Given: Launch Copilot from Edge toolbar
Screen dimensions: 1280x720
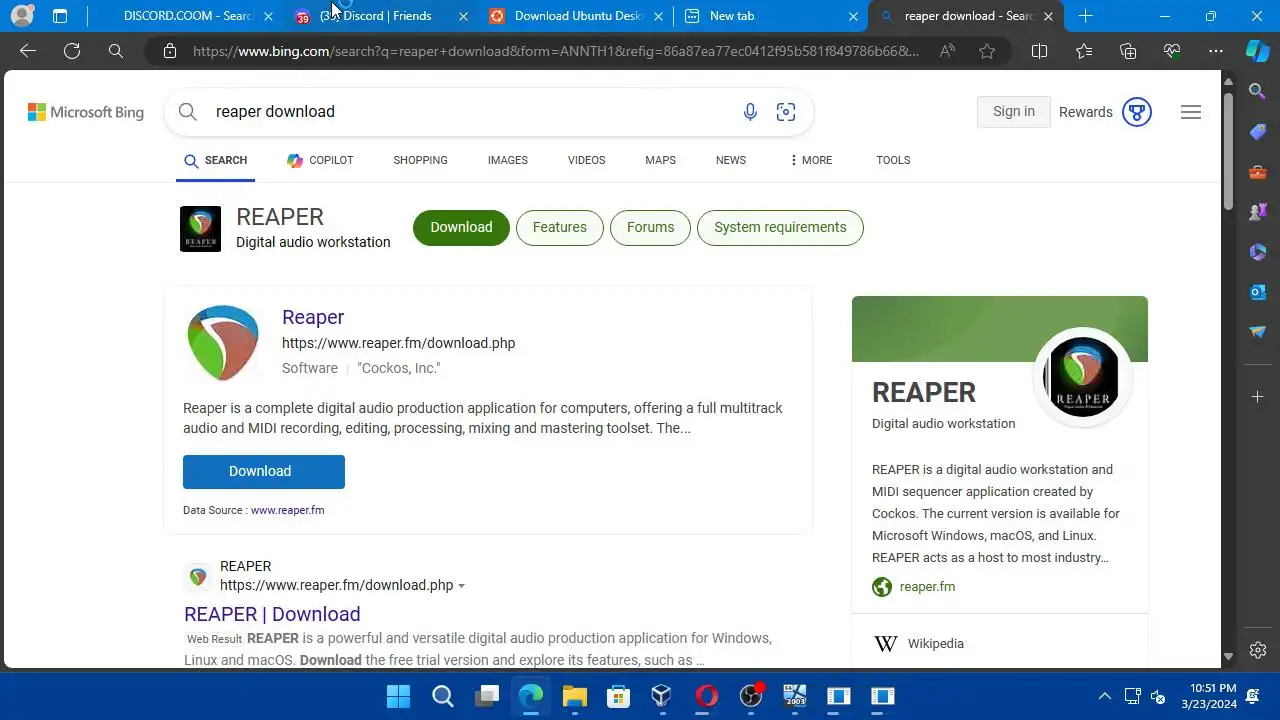Looking at the screenshot, I should tap(1257, 51).
